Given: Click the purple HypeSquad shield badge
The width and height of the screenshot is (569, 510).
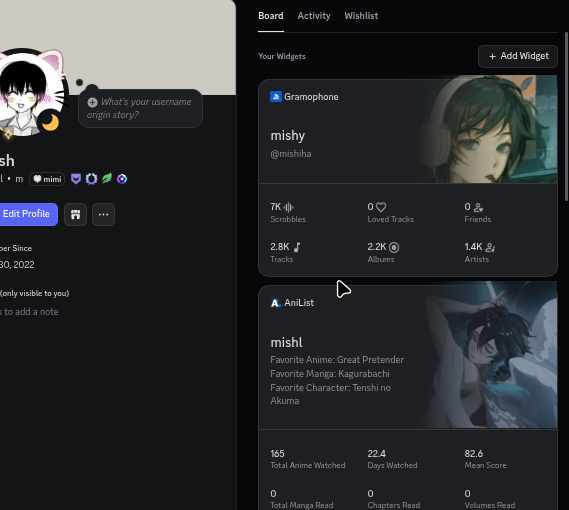Looking at the screenshot, I should click(76, 179).
